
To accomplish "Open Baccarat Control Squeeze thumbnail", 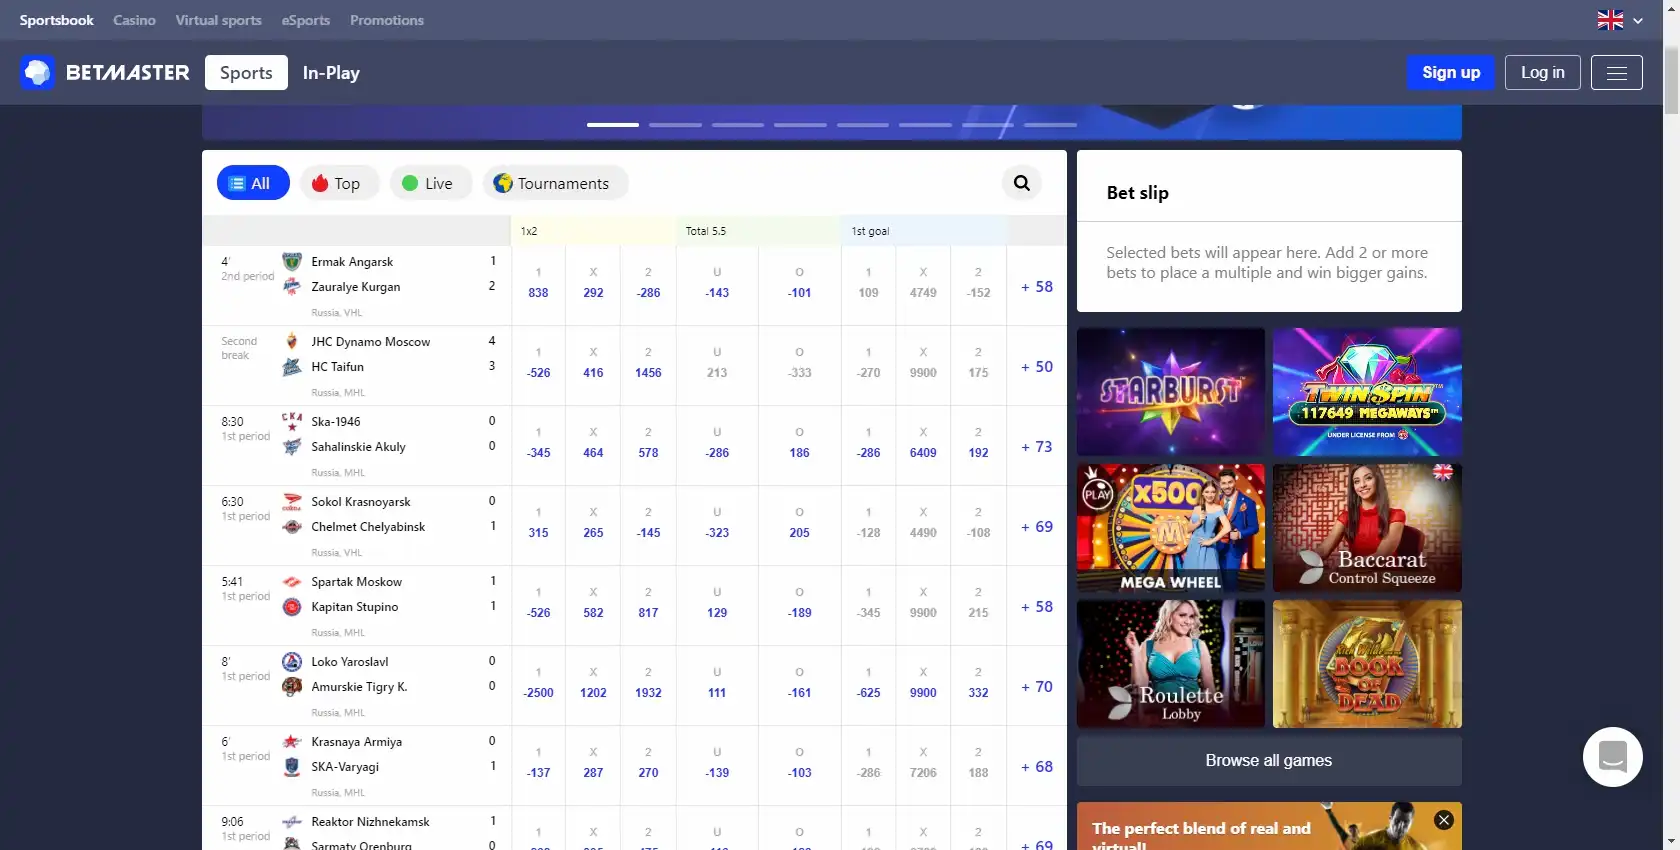I will 1367,528.
